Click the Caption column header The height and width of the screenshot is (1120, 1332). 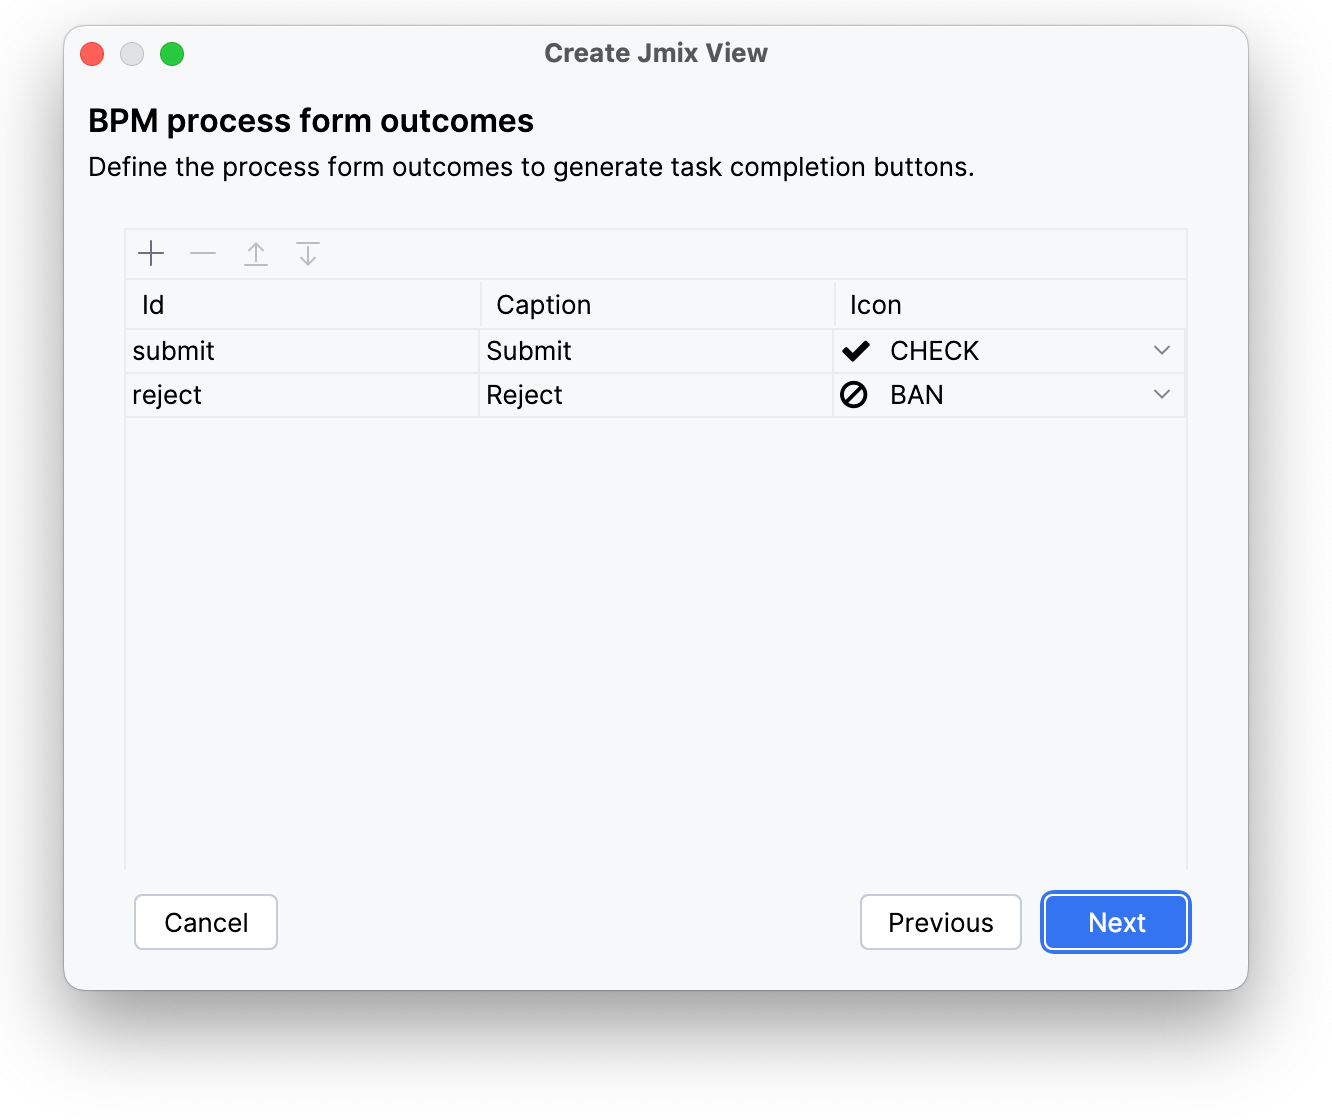(x=656, y=305)
